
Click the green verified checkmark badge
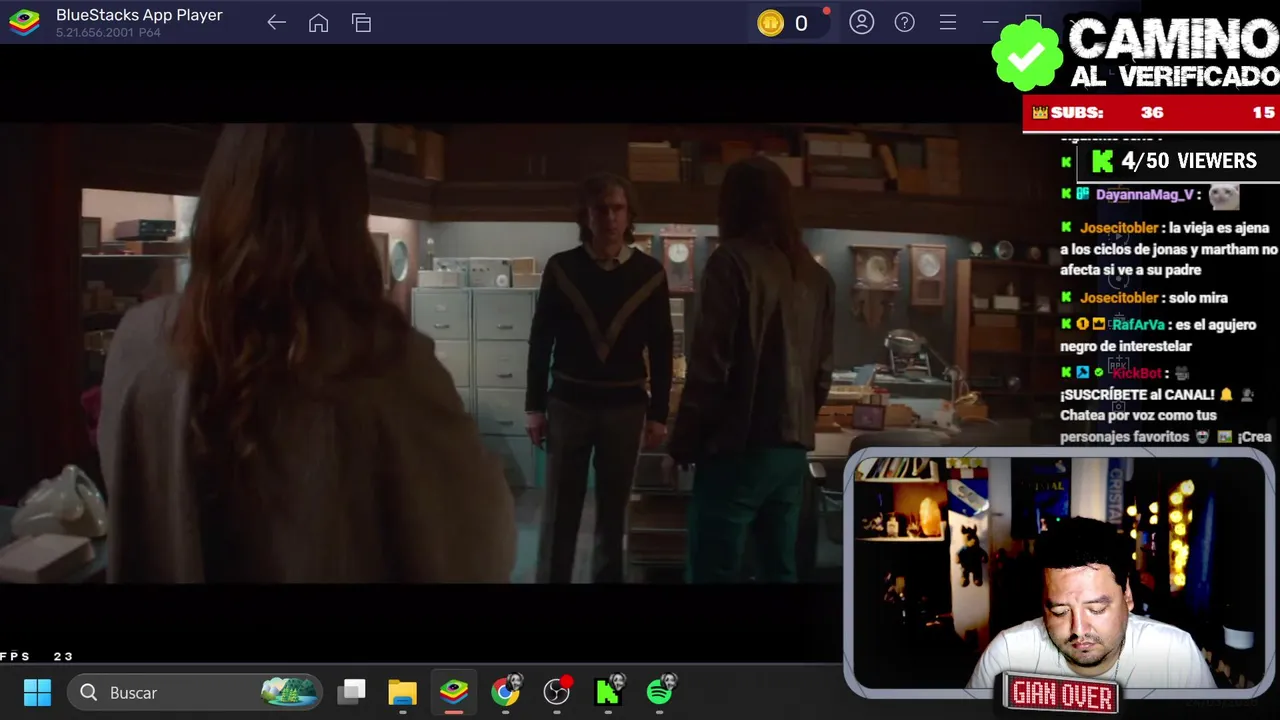(1027, 56)
